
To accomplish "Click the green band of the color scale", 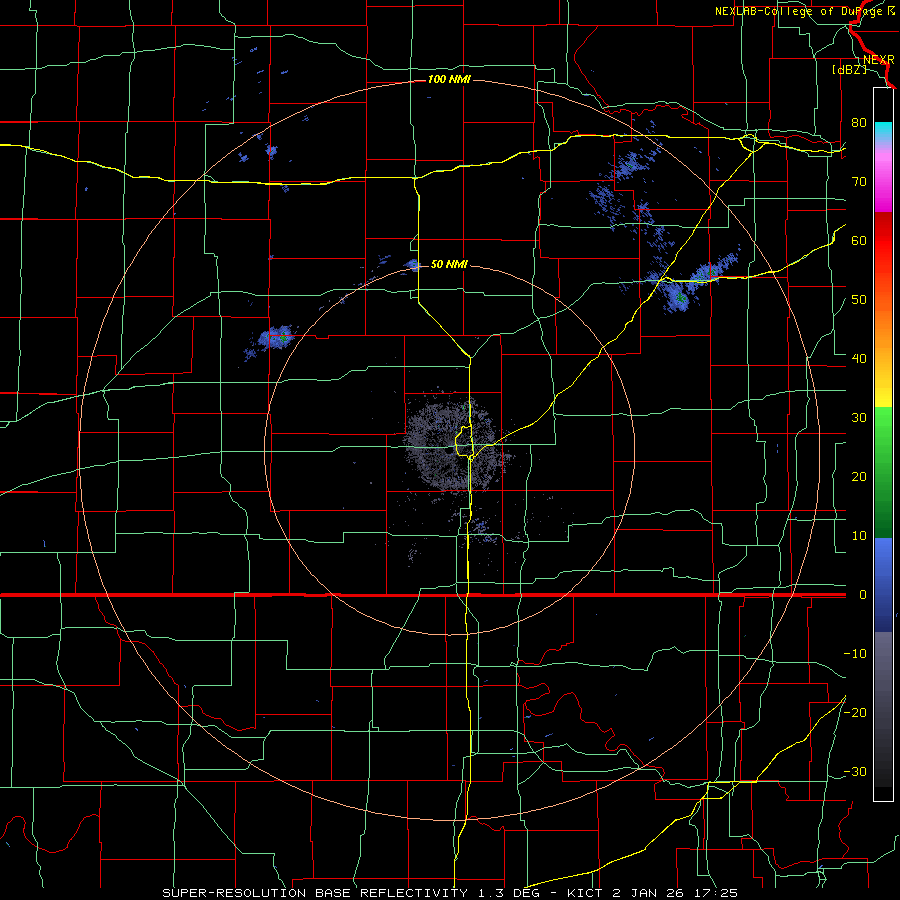I will point(883,472).
